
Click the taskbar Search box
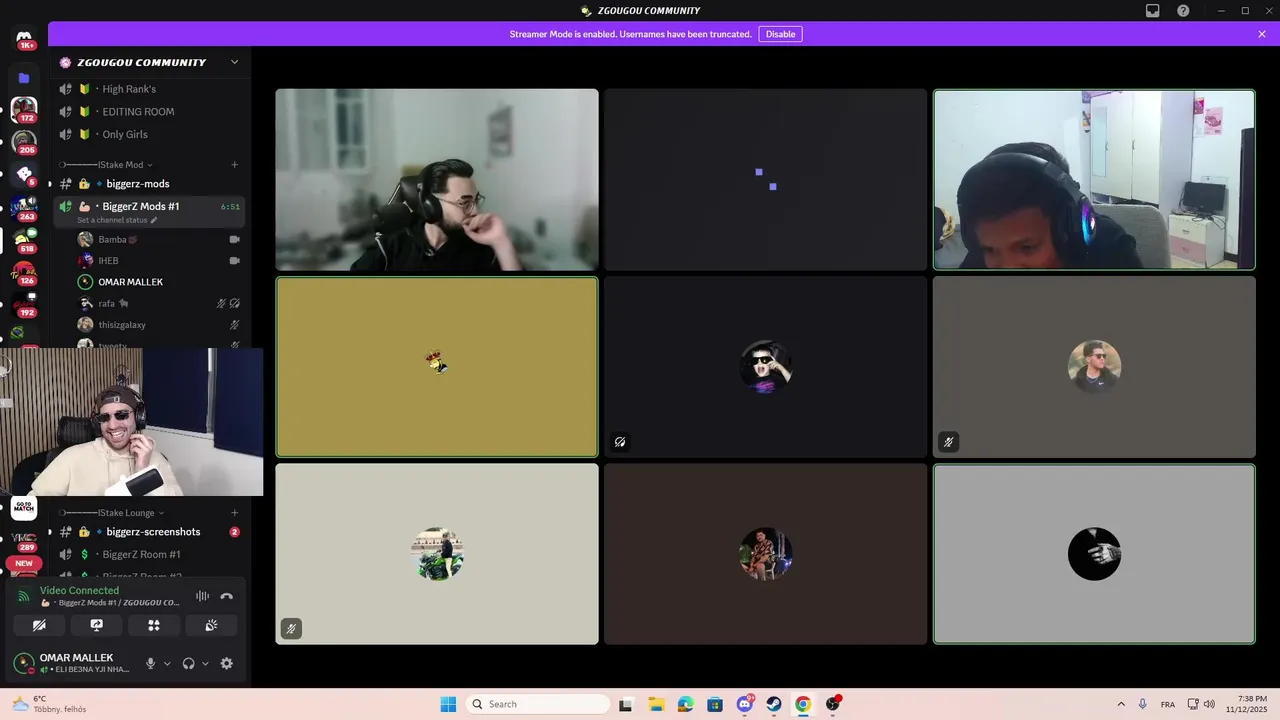(x=538, y=704)
